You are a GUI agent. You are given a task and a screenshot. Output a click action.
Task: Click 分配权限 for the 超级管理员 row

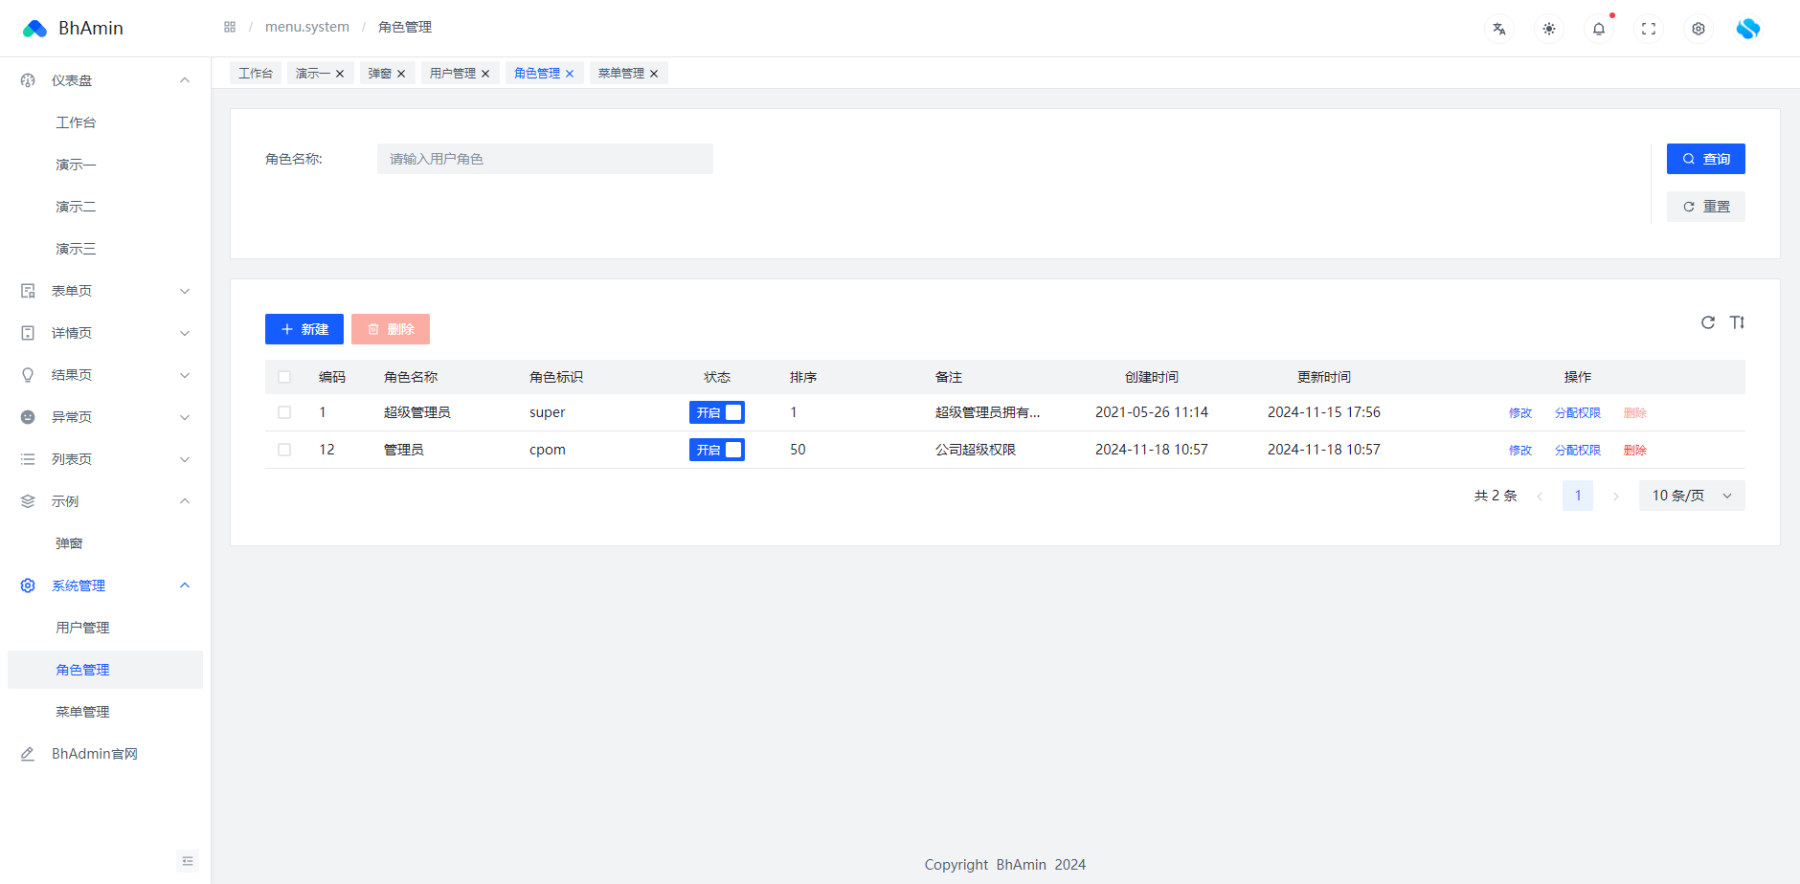pos(1577,413)
